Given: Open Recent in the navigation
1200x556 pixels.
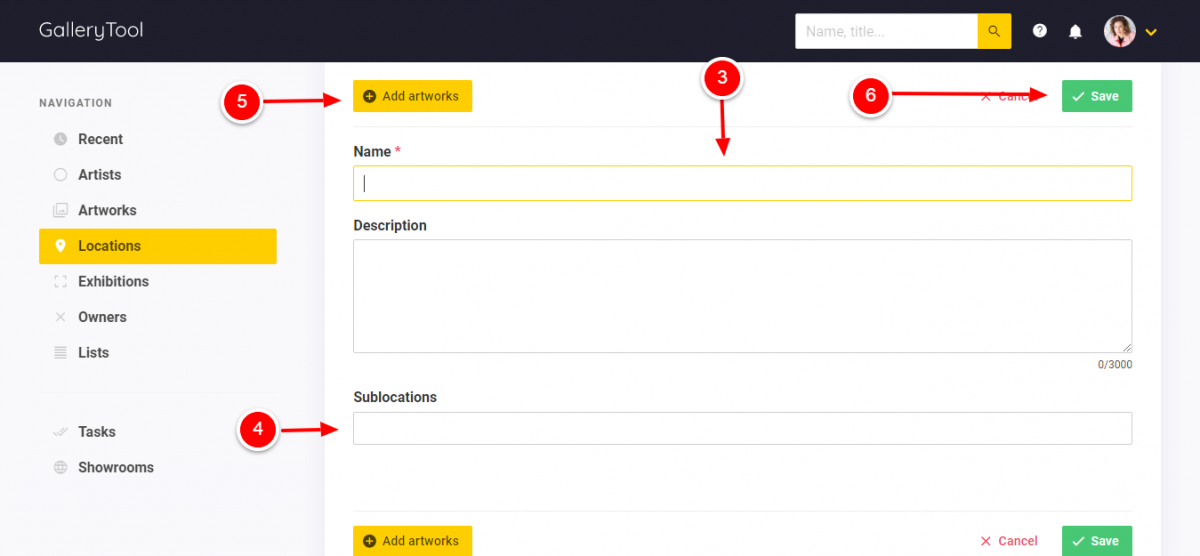Looking at the screenshot, I should 100,139.
